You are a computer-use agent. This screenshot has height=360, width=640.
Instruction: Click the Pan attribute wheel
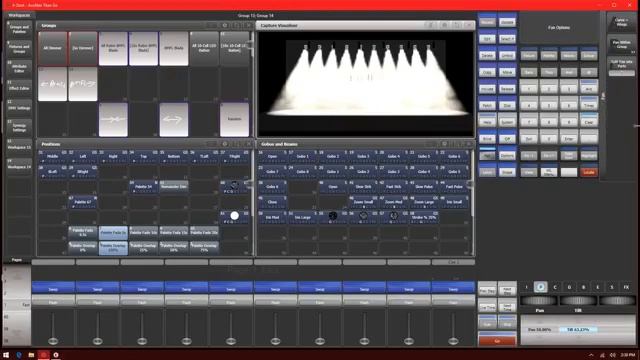pos(539,301)
